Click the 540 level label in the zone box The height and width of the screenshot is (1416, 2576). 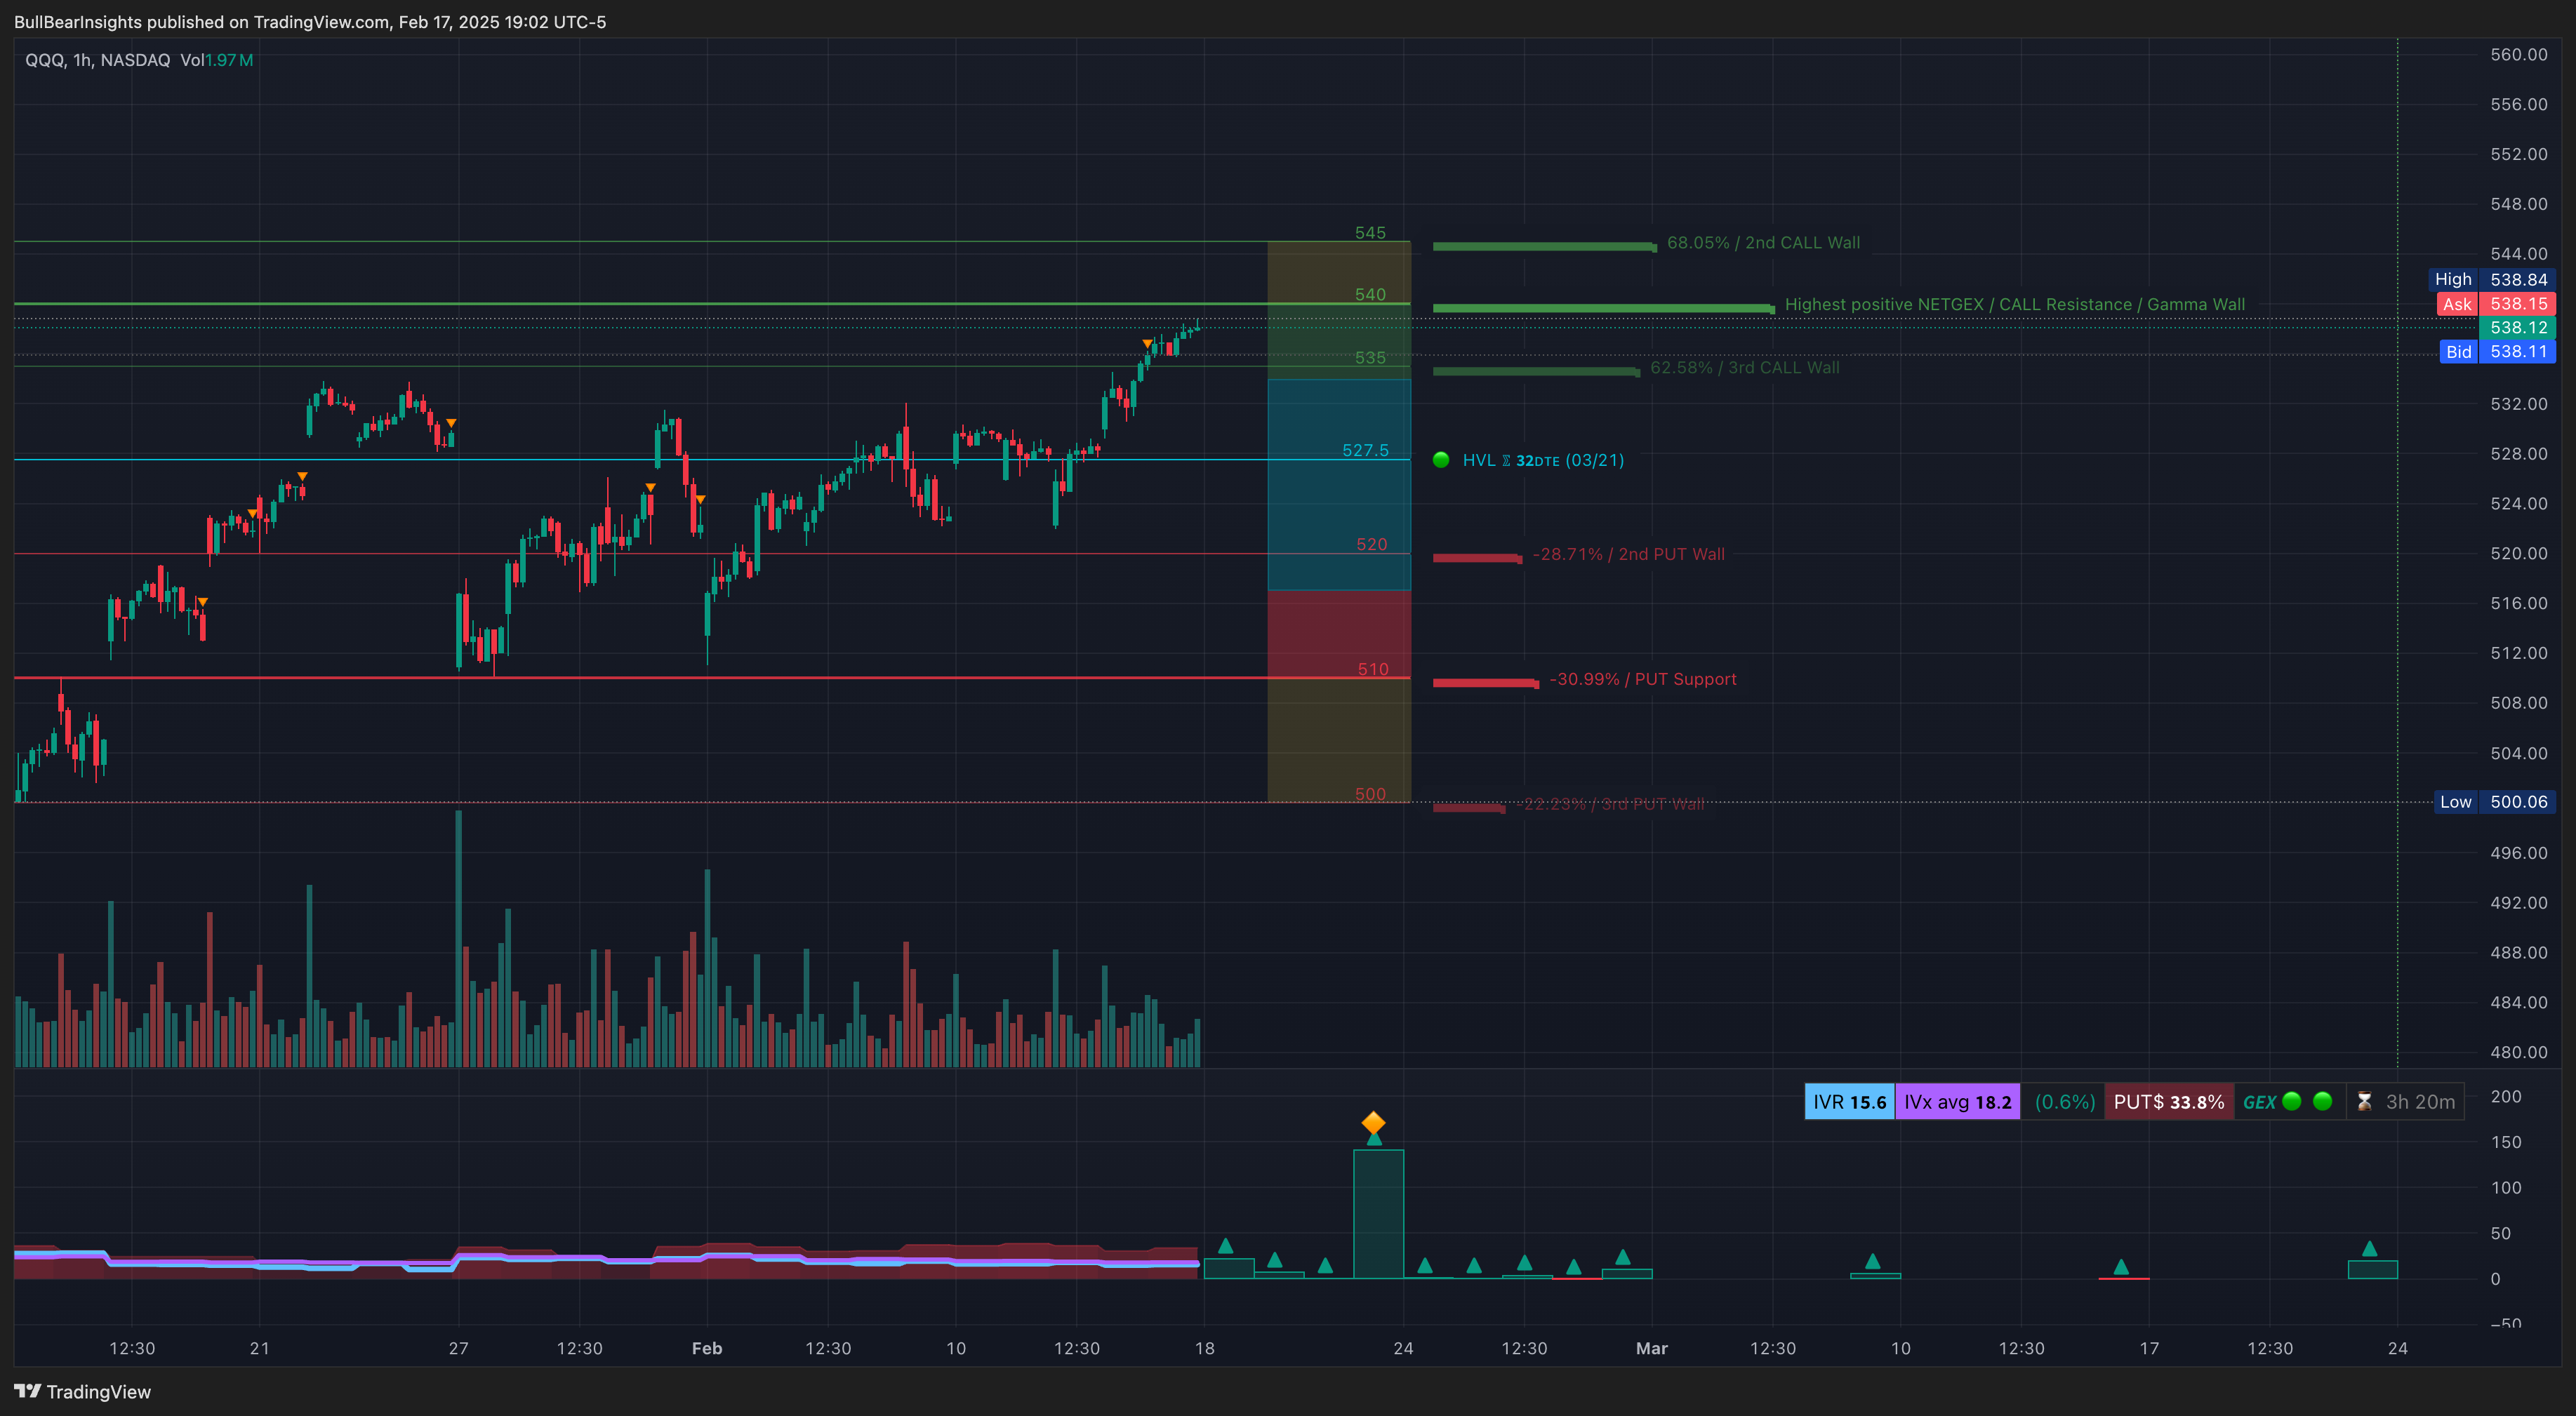click(1370, 294)
